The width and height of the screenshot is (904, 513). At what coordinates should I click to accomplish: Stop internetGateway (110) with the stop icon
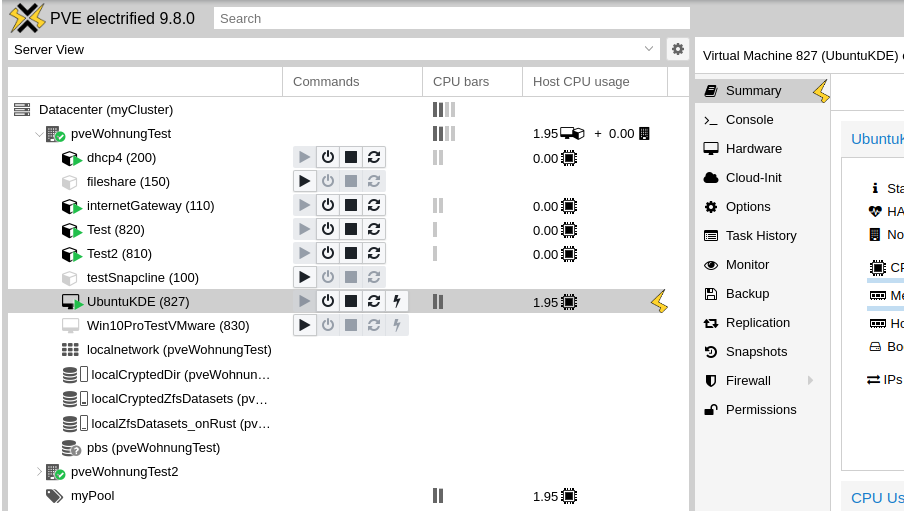pyautogui.click(x=351, y=205)
